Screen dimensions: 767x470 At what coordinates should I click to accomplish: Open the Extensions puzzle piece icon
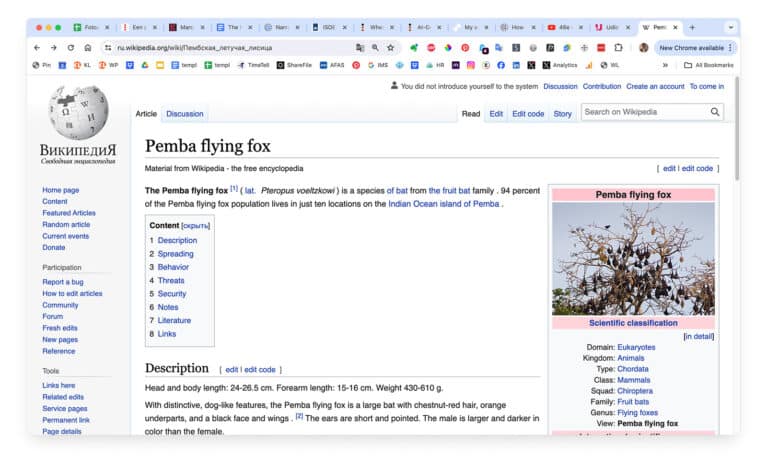point(618,47)
